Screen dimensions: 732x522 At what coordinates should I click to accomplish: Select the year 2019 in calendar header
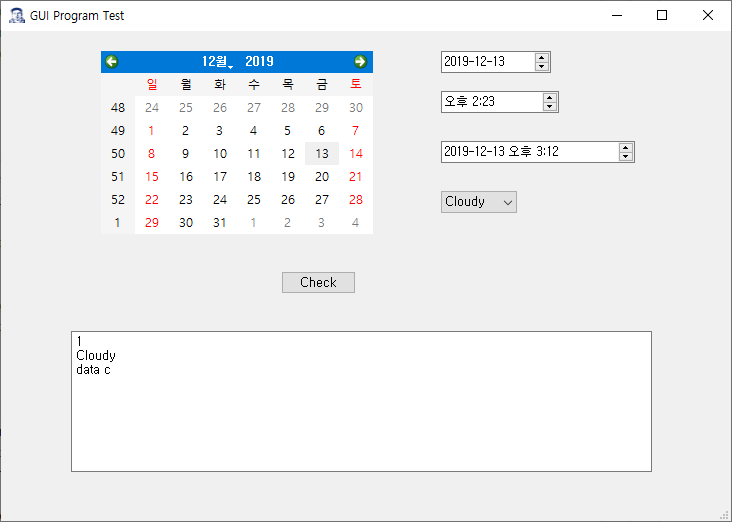[260, 62]
